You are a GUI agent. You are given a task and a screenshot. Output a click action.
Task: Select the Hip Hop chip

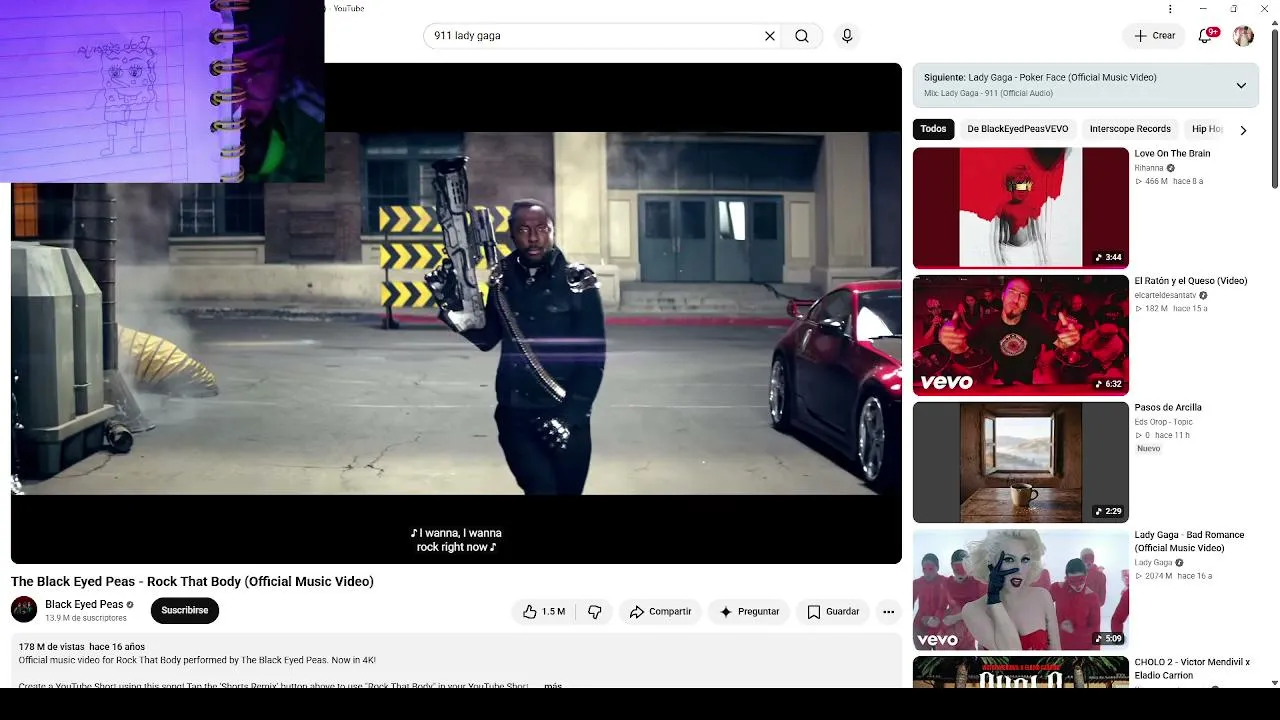click(x=1207, y=129)
